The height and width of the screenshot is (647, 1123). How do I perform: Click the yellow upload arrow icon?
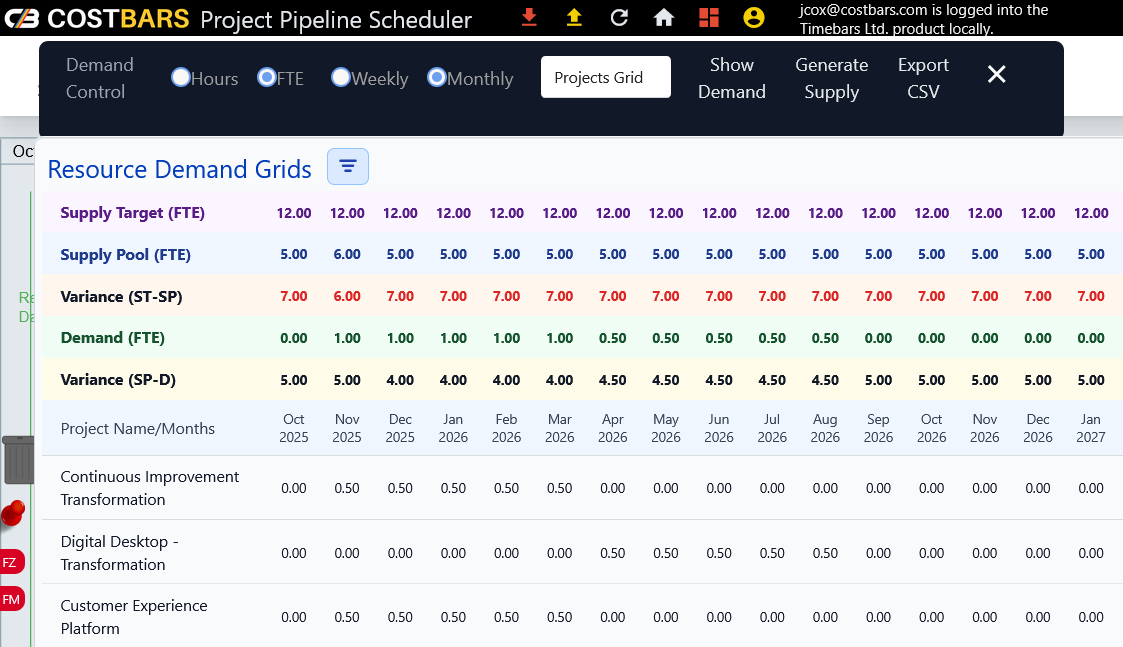(x=574, y=17)
